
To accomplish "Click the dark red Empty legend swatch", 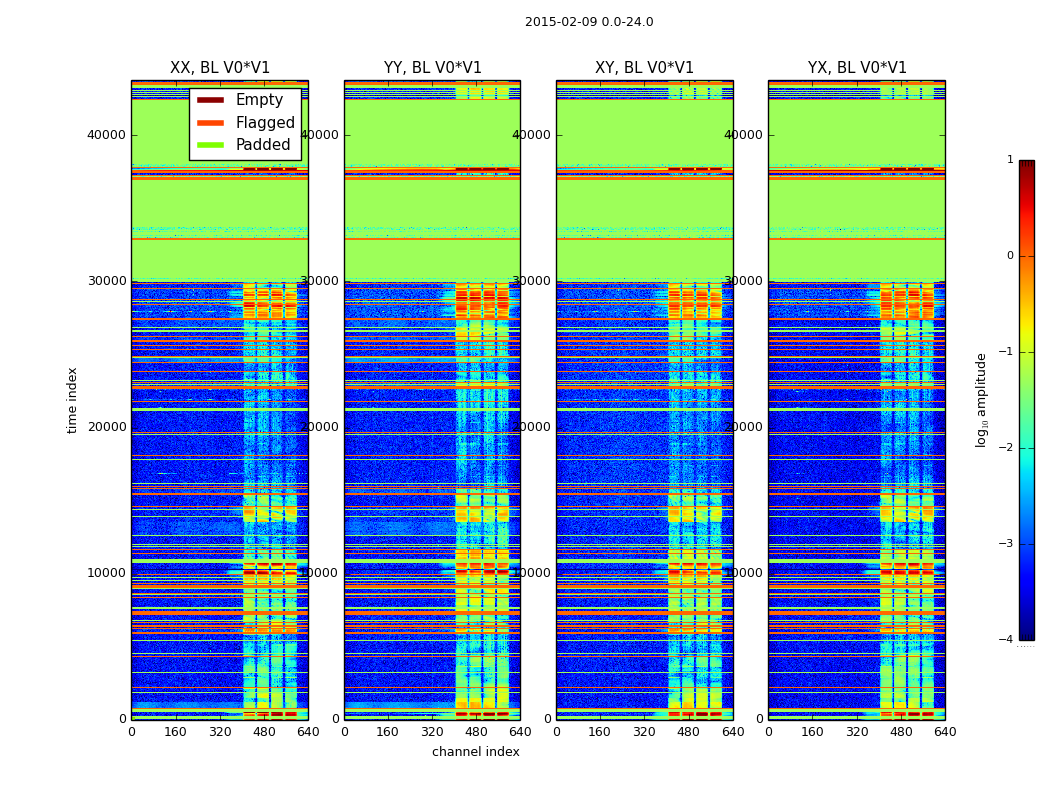I will (x=210, y=100).
